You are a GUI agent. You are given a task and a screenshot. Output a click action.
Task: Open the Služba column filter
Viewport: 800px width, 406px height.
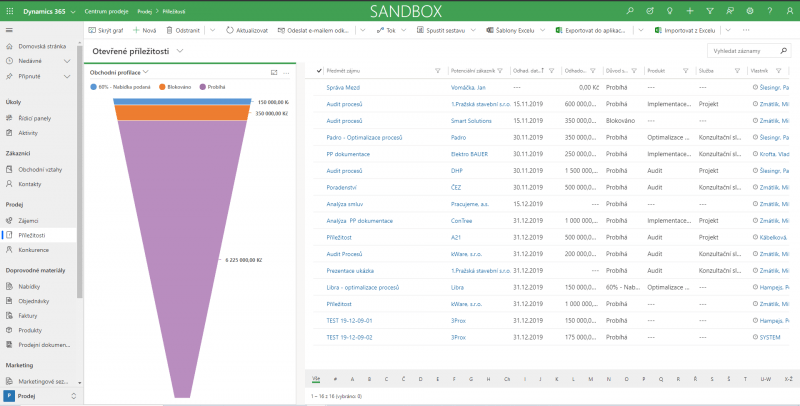point(737,71)
